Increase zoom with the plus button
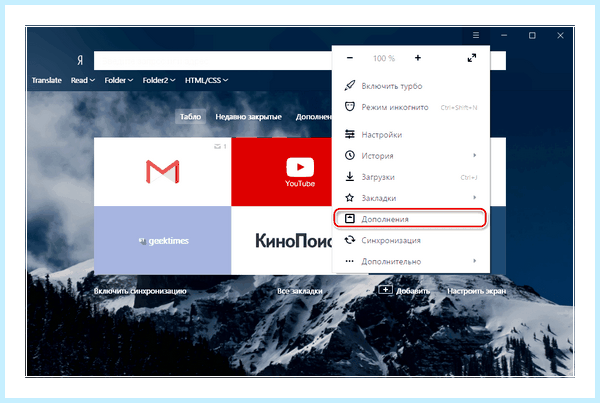The image size is (600, 403). click(417, 58)
